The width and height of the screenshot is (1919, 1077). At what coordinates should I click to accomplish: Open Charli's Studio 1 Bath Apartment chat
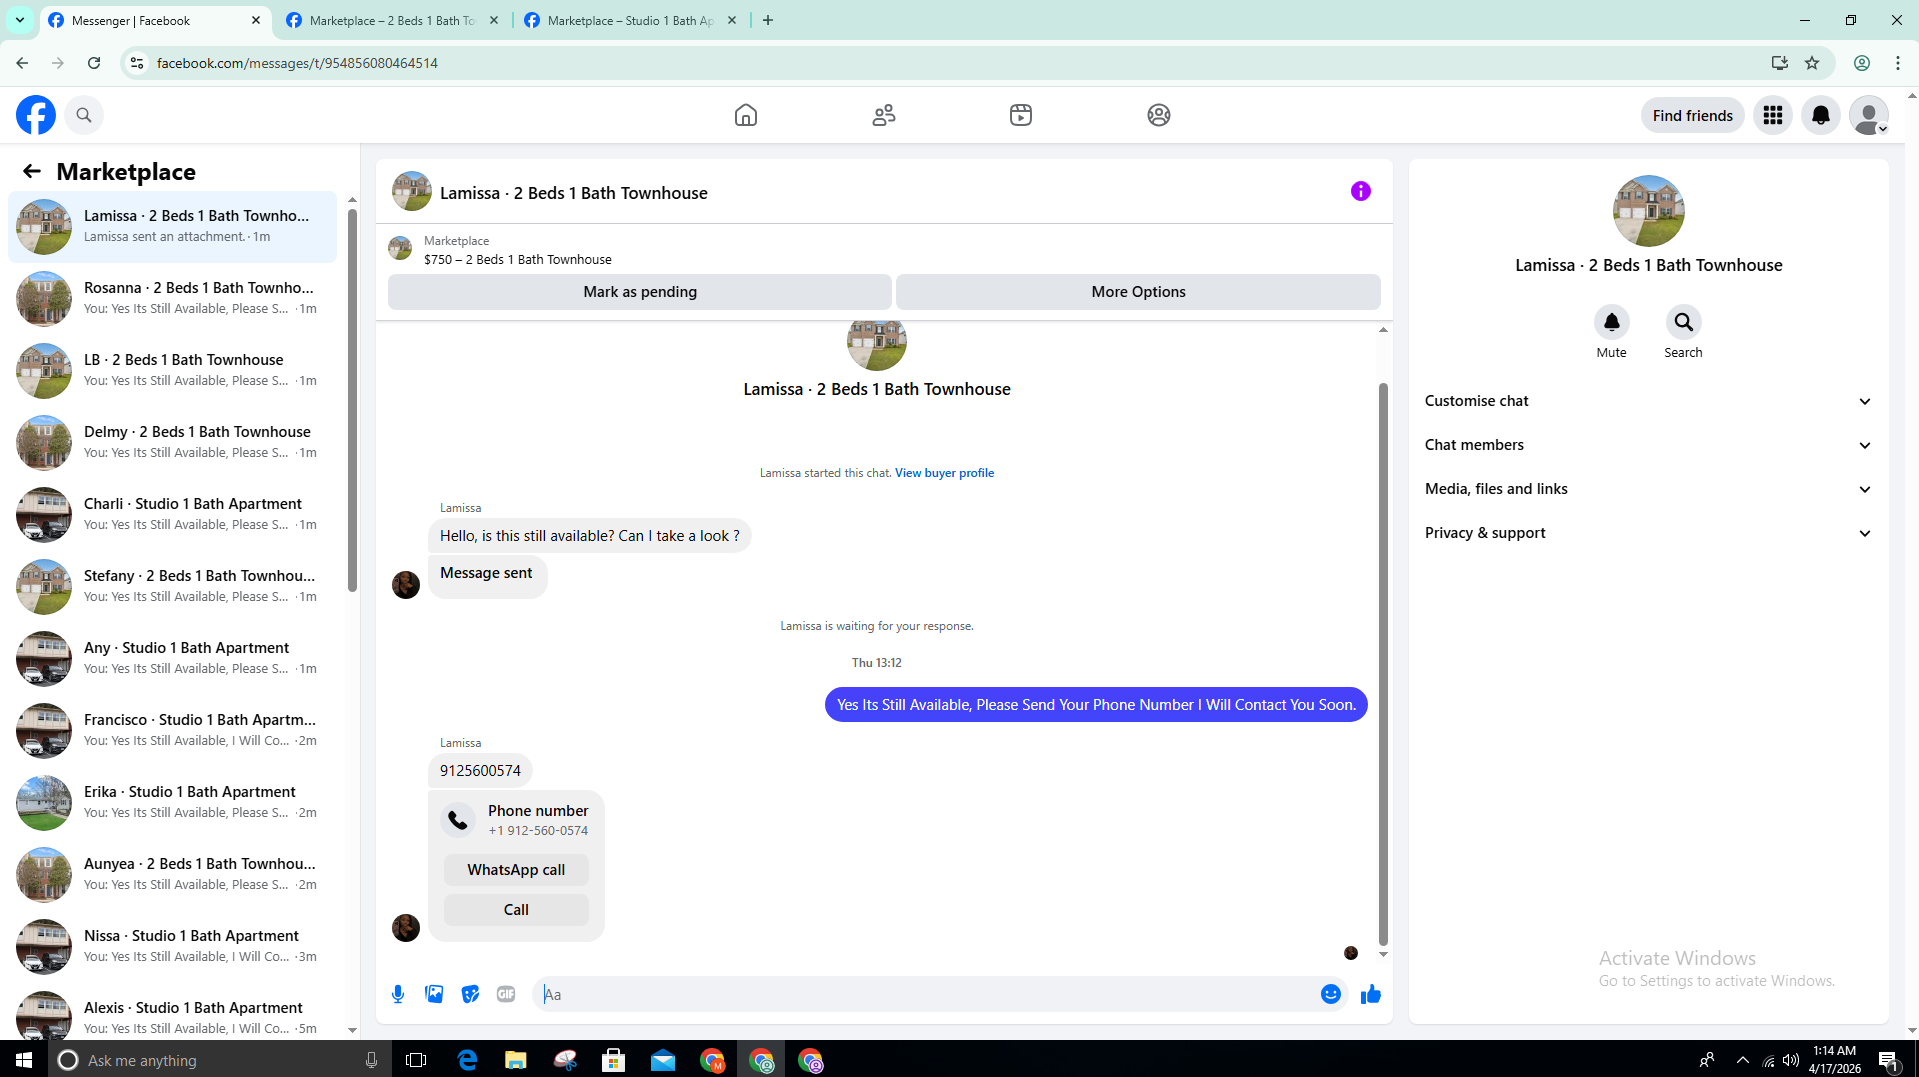coord(172,514)
